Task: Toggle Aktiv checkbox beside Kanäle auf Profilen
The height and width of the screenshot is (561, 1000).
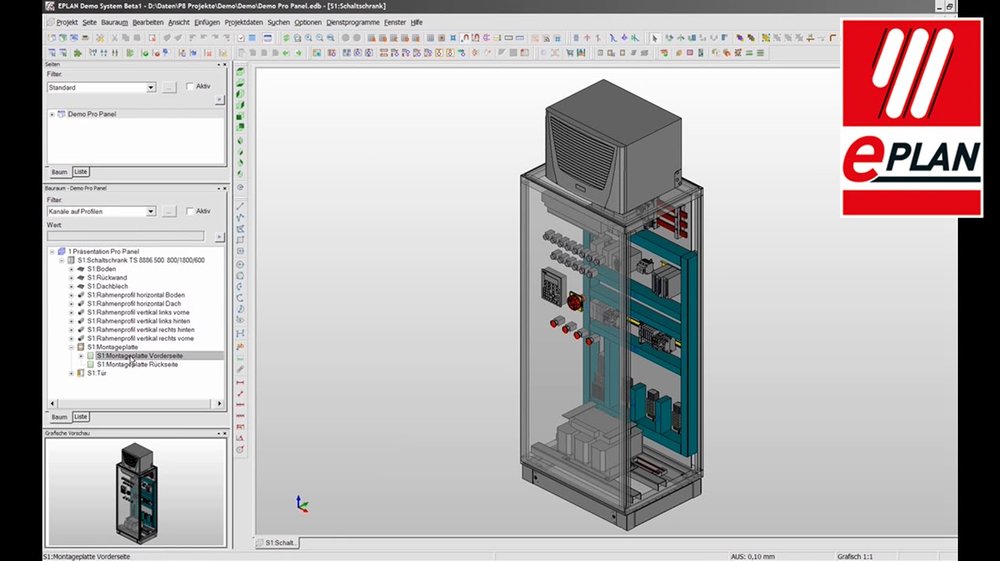Action: click(190, 212)
